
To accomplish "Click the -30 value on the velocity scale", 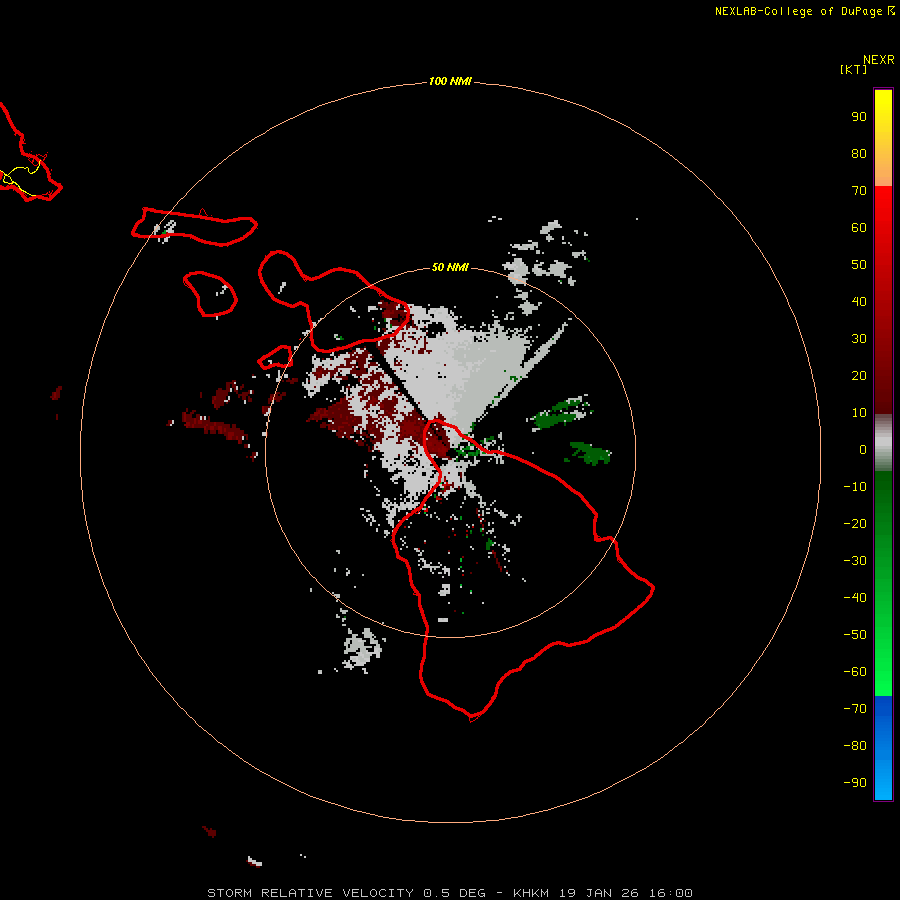I will 855,561.
